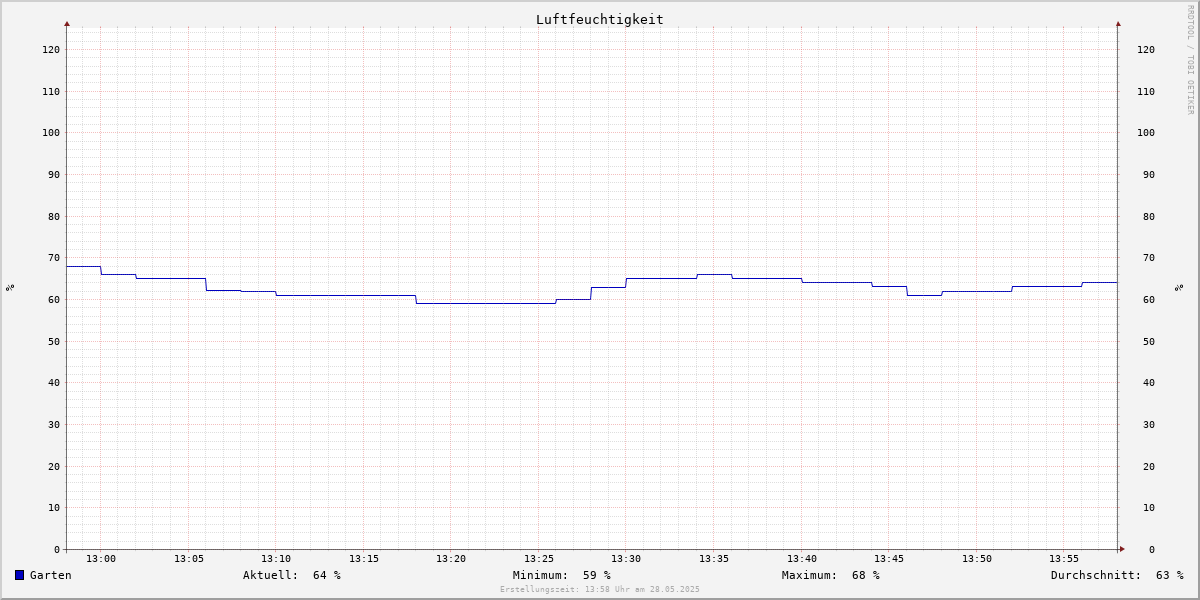This screenshot has height=600, width=1200.
Task: Click the 90 label on left axis
Action: [x=54, y=174]
